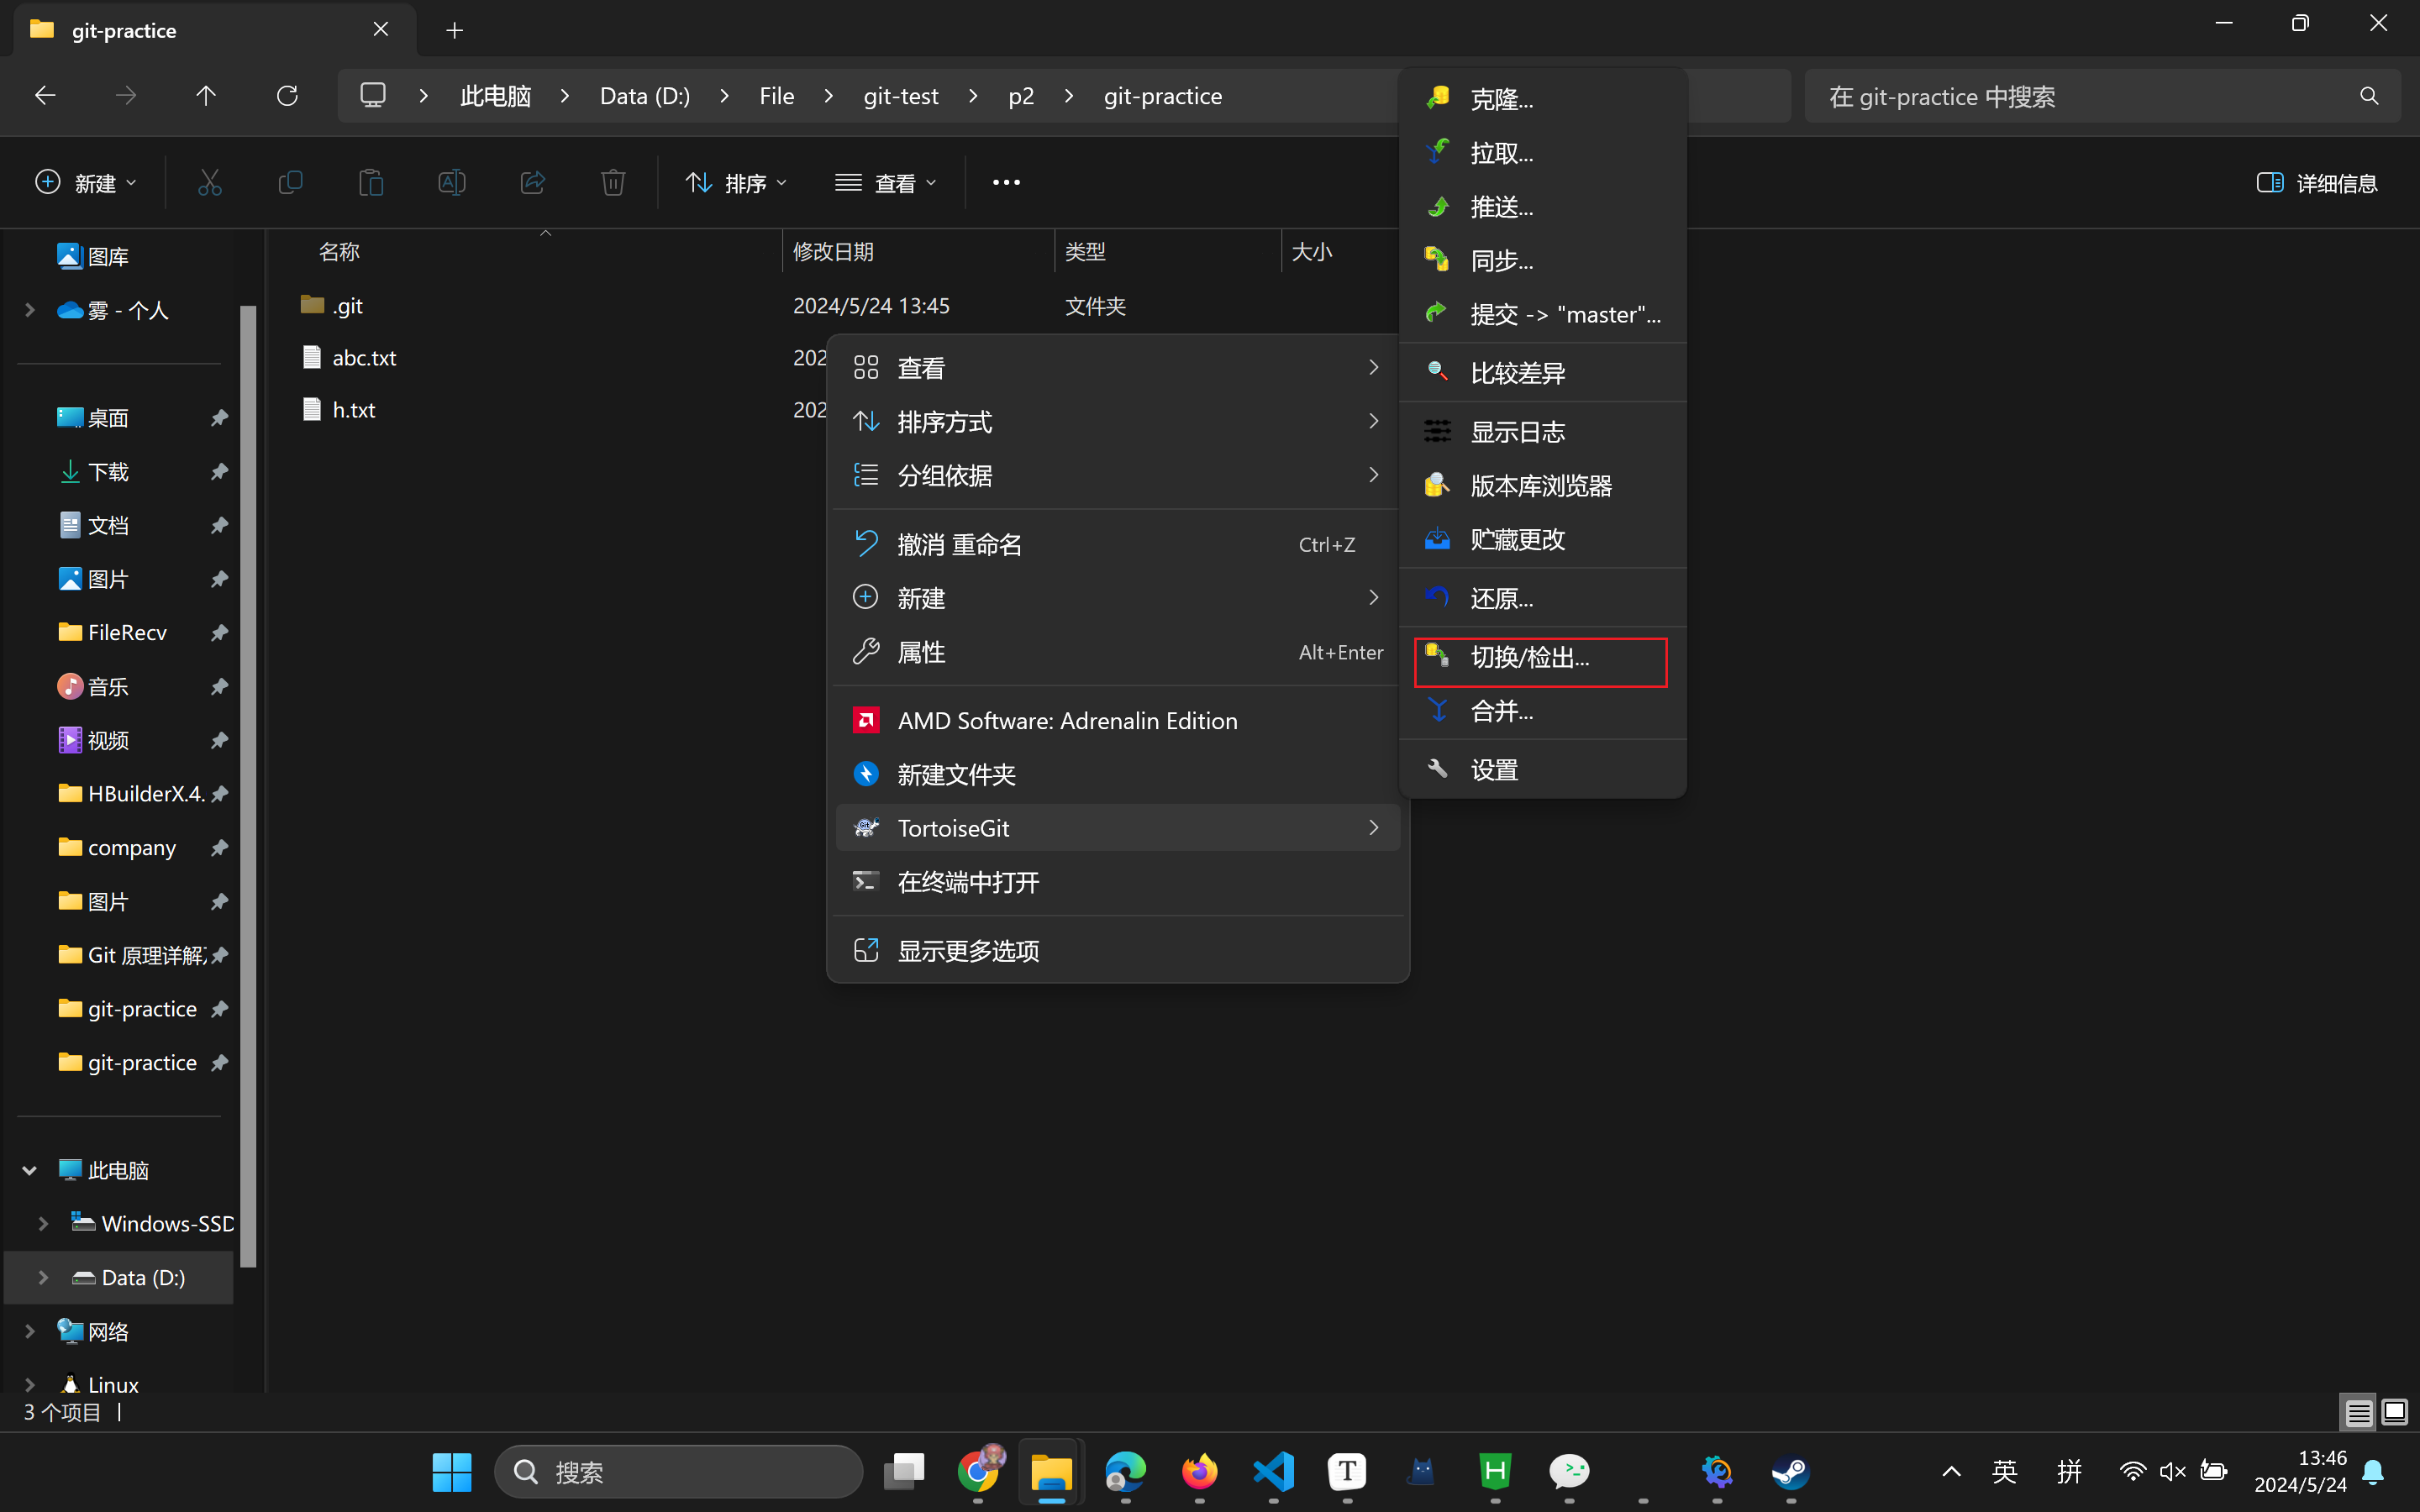2420x1512 pixels.
Task: Collapse the This PC tree node
Action: click(x=30, y=1170)
